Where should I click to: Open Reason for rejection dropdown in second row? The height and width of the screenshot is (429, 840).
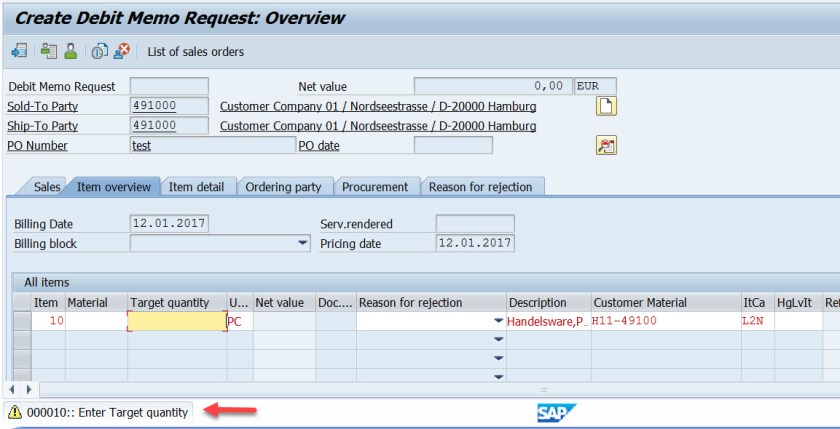(499, 340)
